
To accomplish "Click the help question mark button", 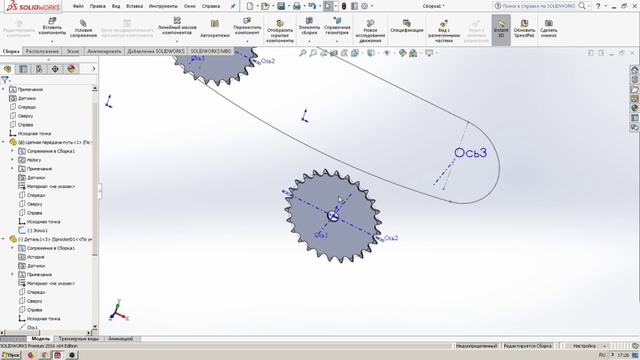I will point(598,6).
